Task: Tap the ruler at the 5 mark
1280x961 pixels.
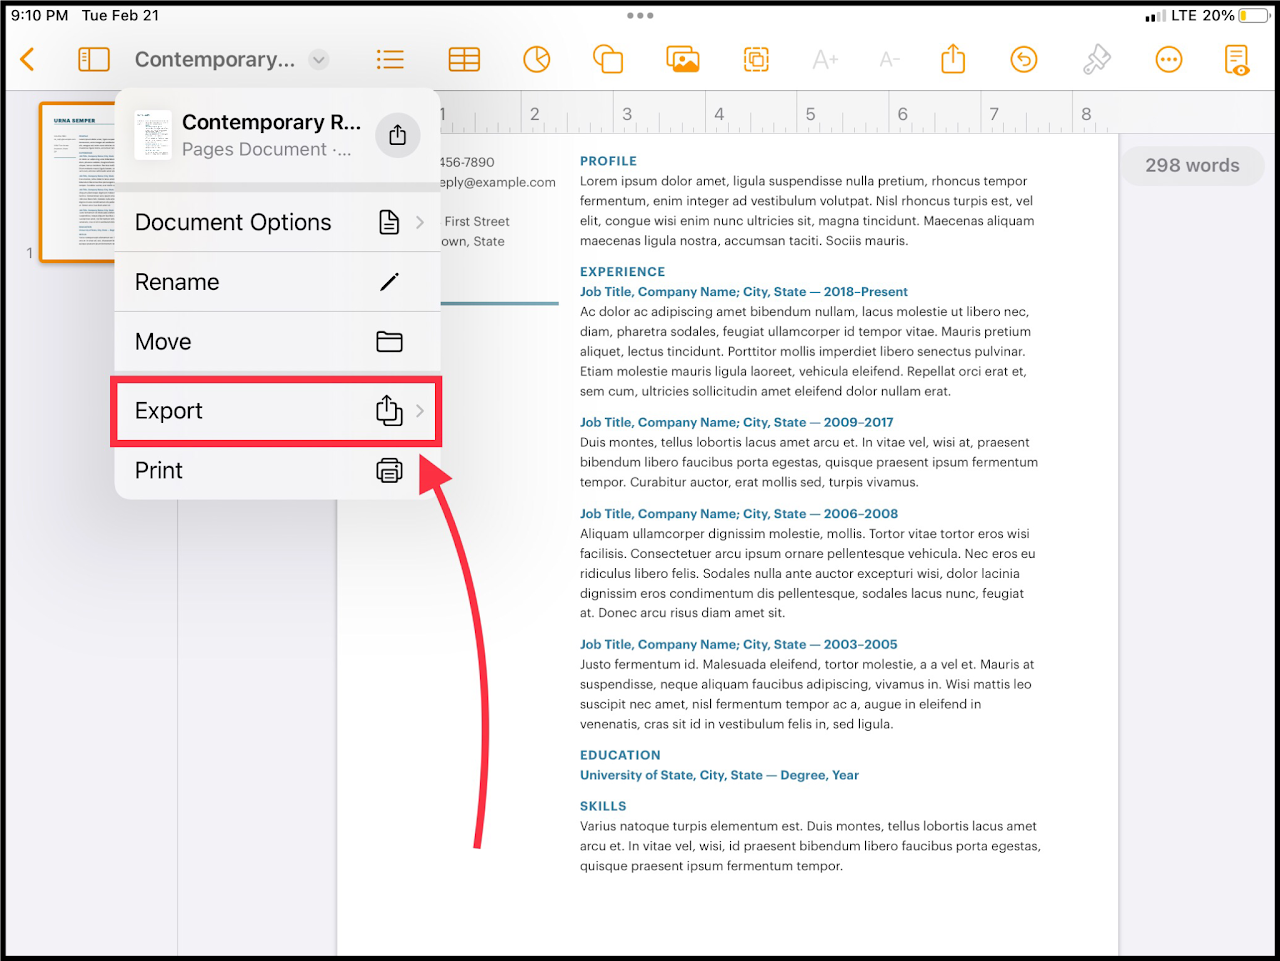Action: click(810, 114)
